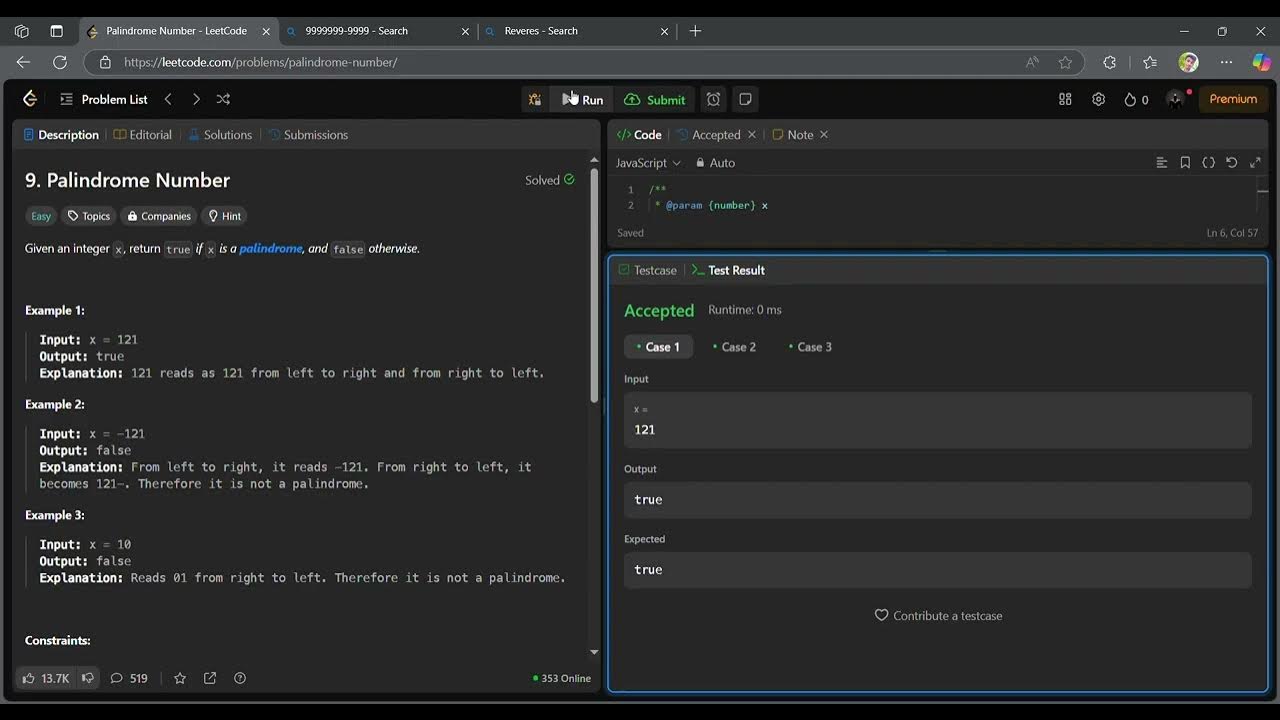Open the layout grid icon

pyautogui.click(x=1065, y=99)
